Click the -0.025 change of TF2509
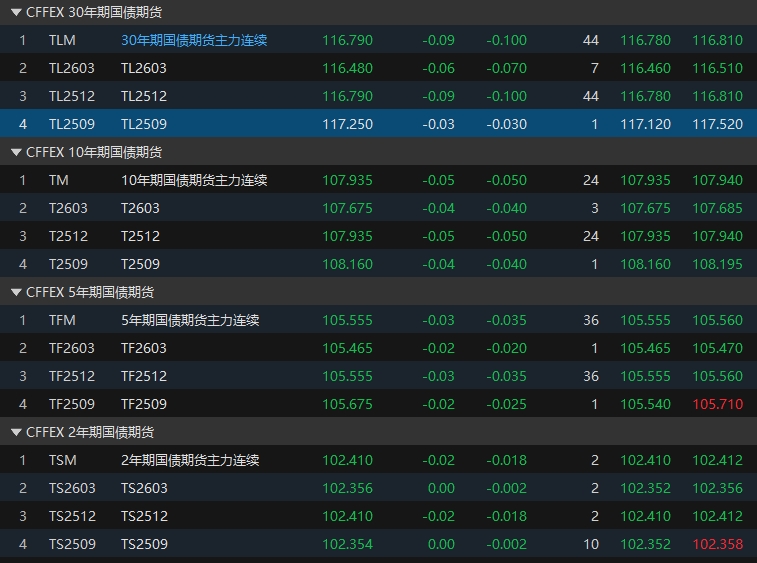Image resolution: width=757 pixels, height=563 pixels. (506, 404)
